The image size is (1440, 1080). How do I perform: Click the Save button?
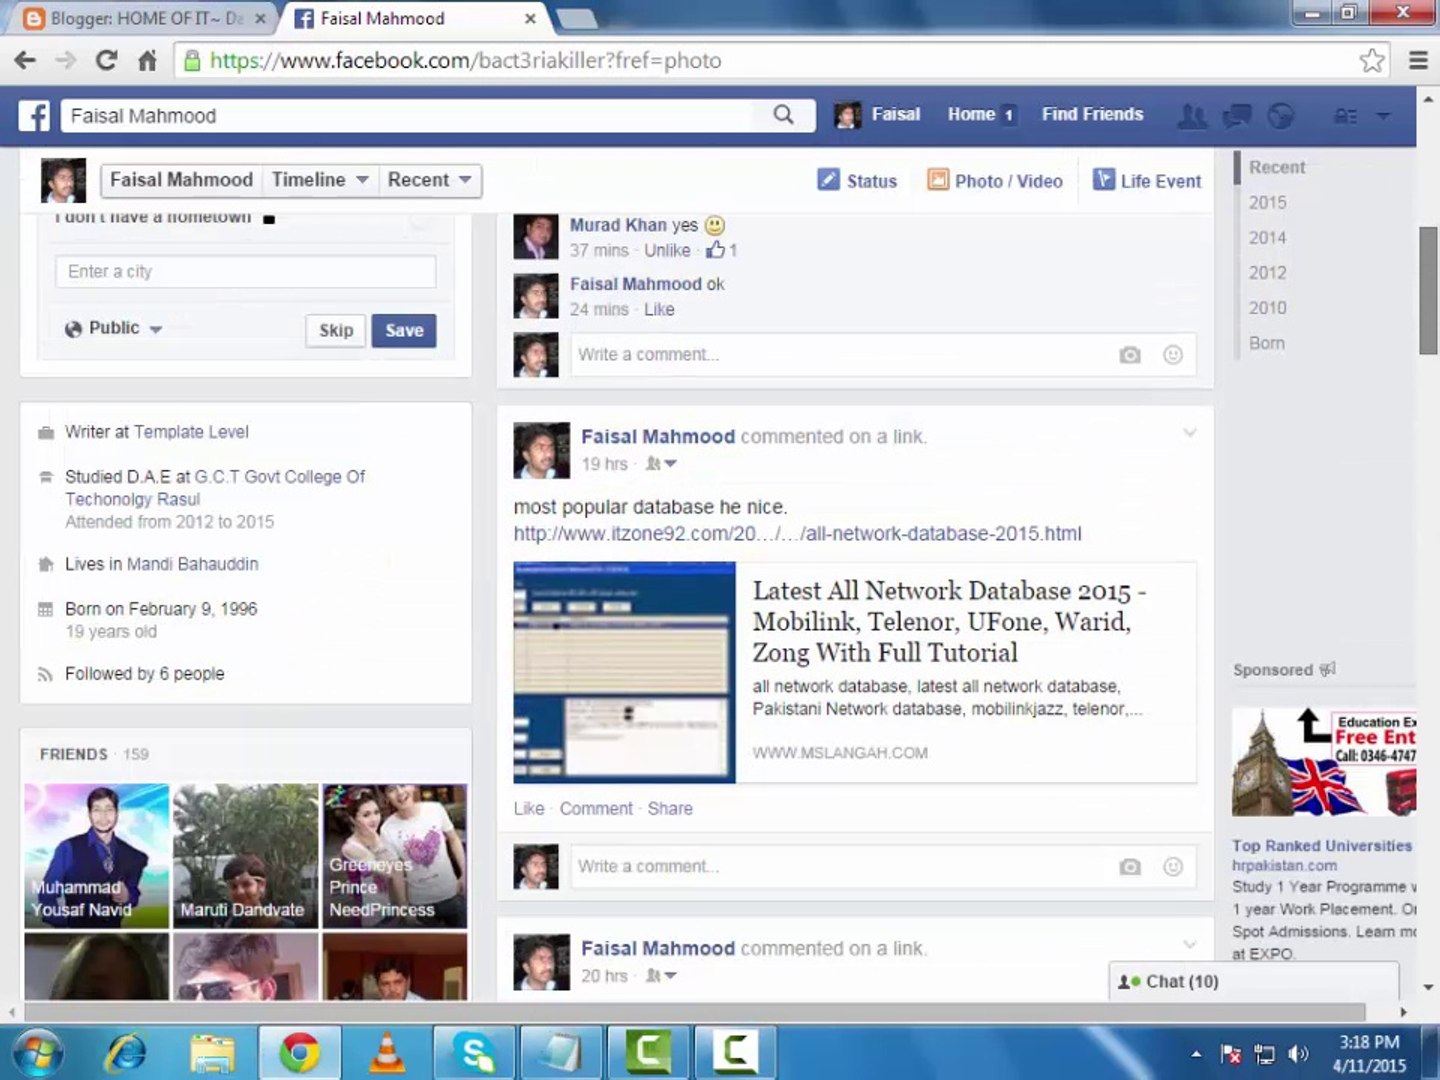[404, 330]
